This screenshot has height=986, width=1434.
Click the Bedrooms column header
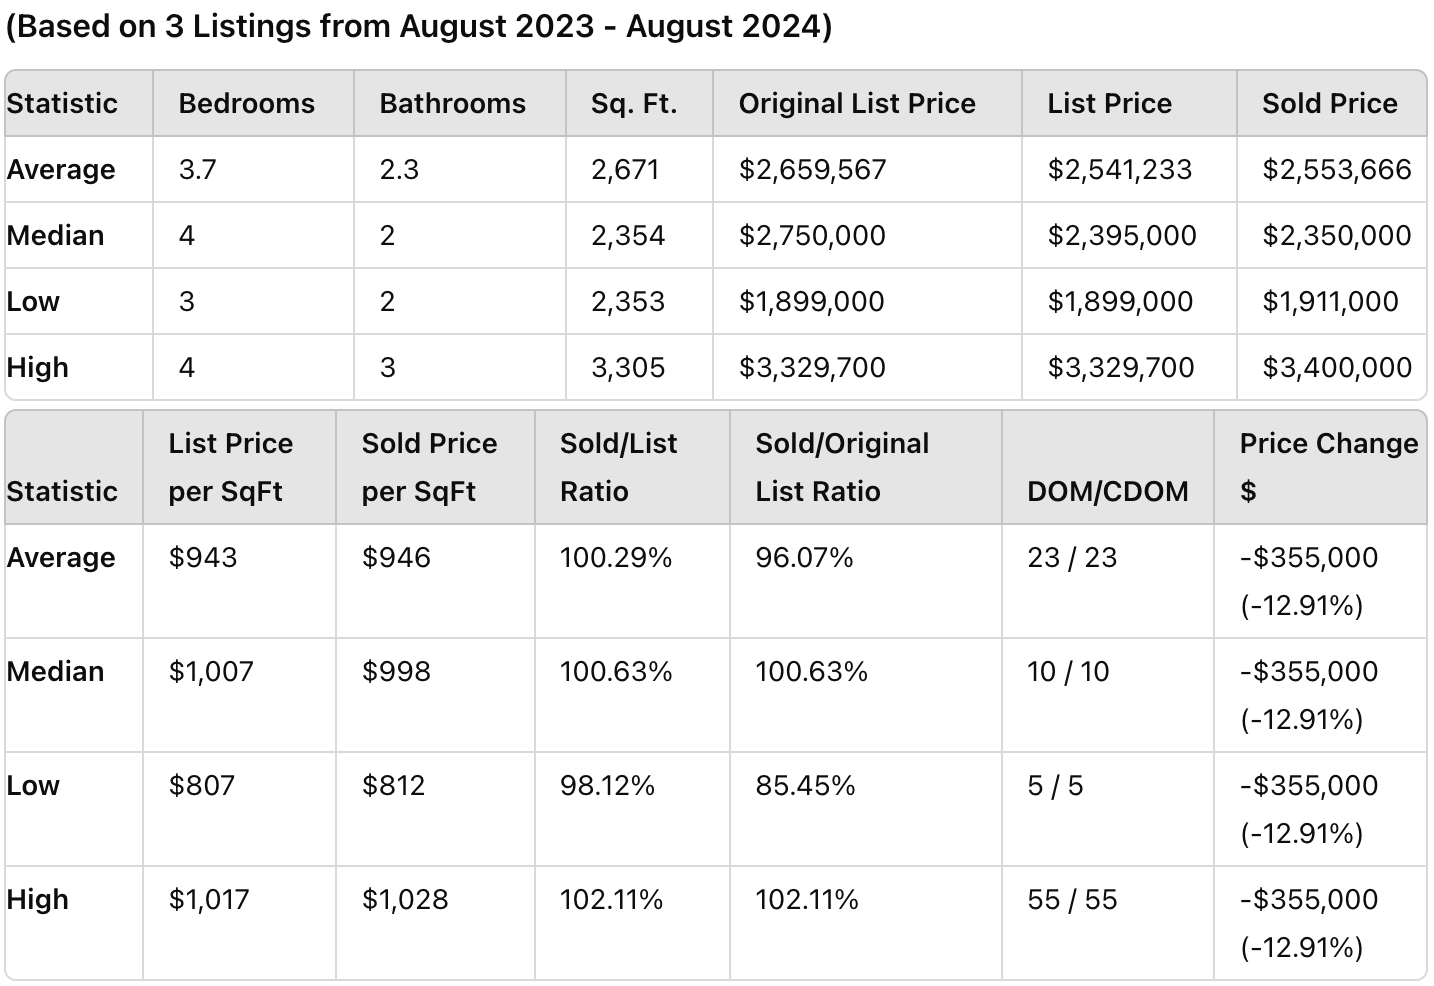tap(246, 103)
